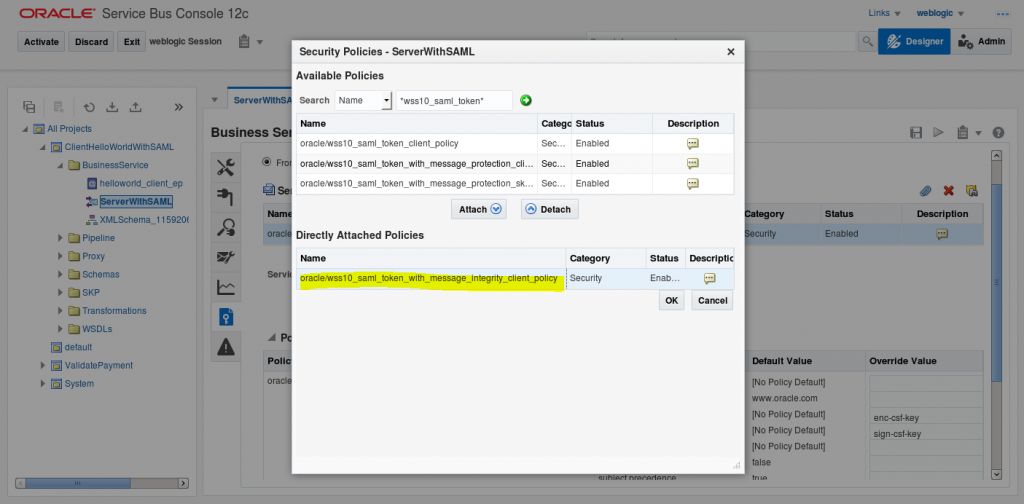Select helloworld_client_ep tree item

[x=140, y=183]
